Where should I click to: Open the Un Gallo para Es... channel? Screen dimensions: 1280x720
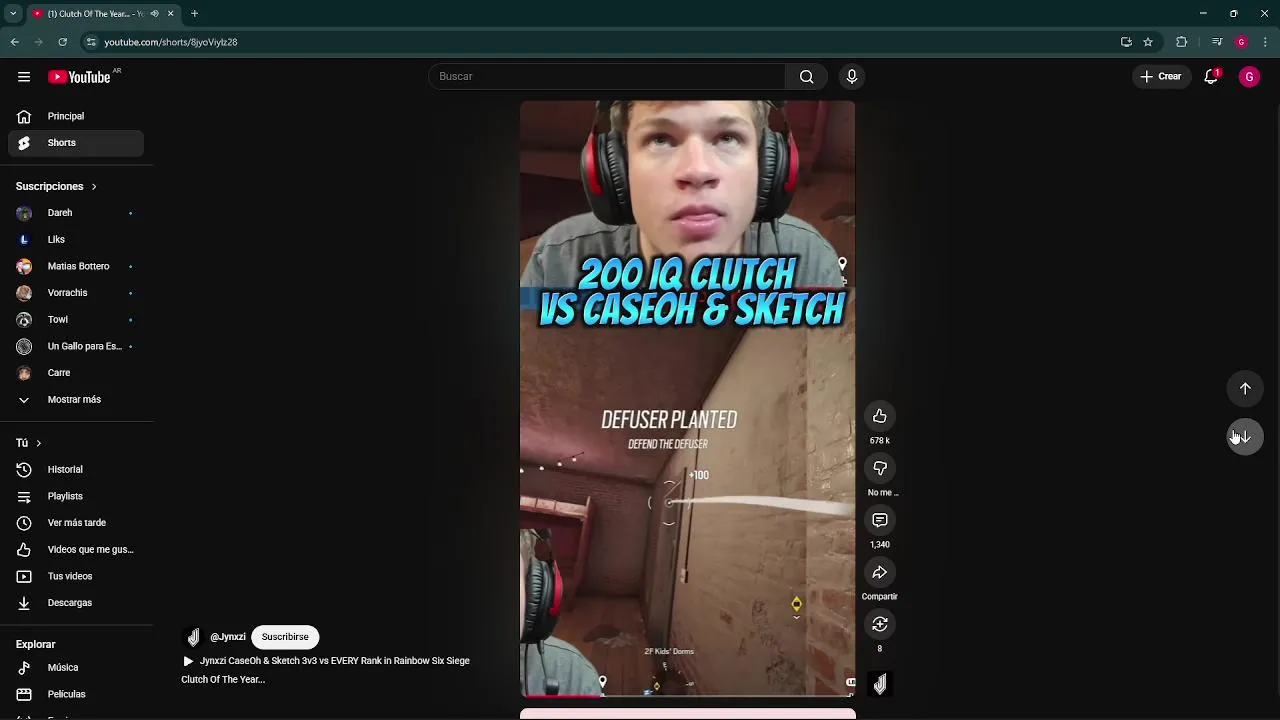pos(76,346)
